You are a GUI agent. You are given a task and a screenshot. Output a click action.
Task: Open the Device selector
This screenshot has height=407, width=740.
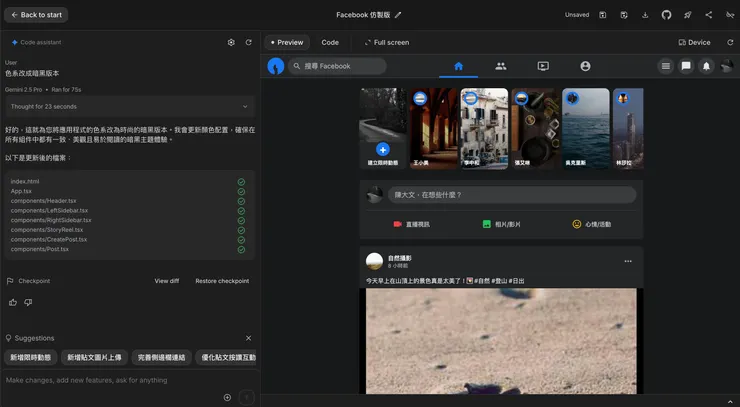click(694, 42)
